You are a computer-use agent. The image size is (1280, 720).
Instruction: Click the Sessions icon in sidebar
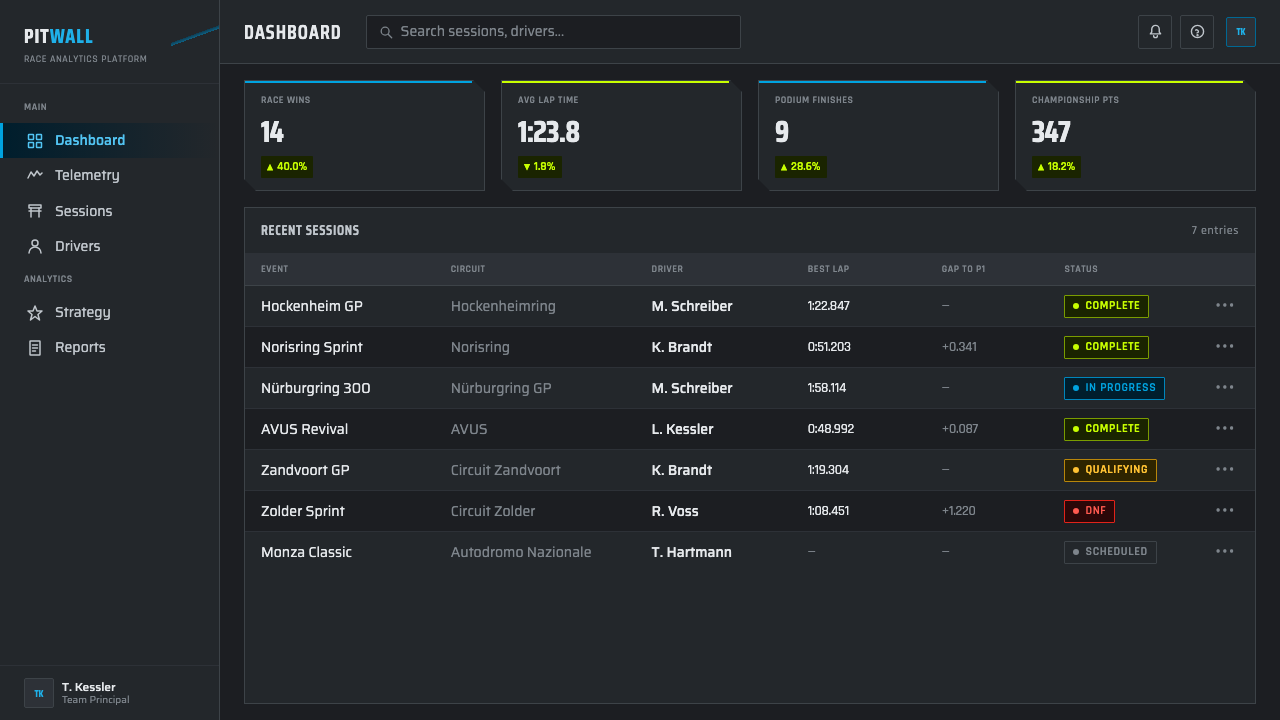35,211
